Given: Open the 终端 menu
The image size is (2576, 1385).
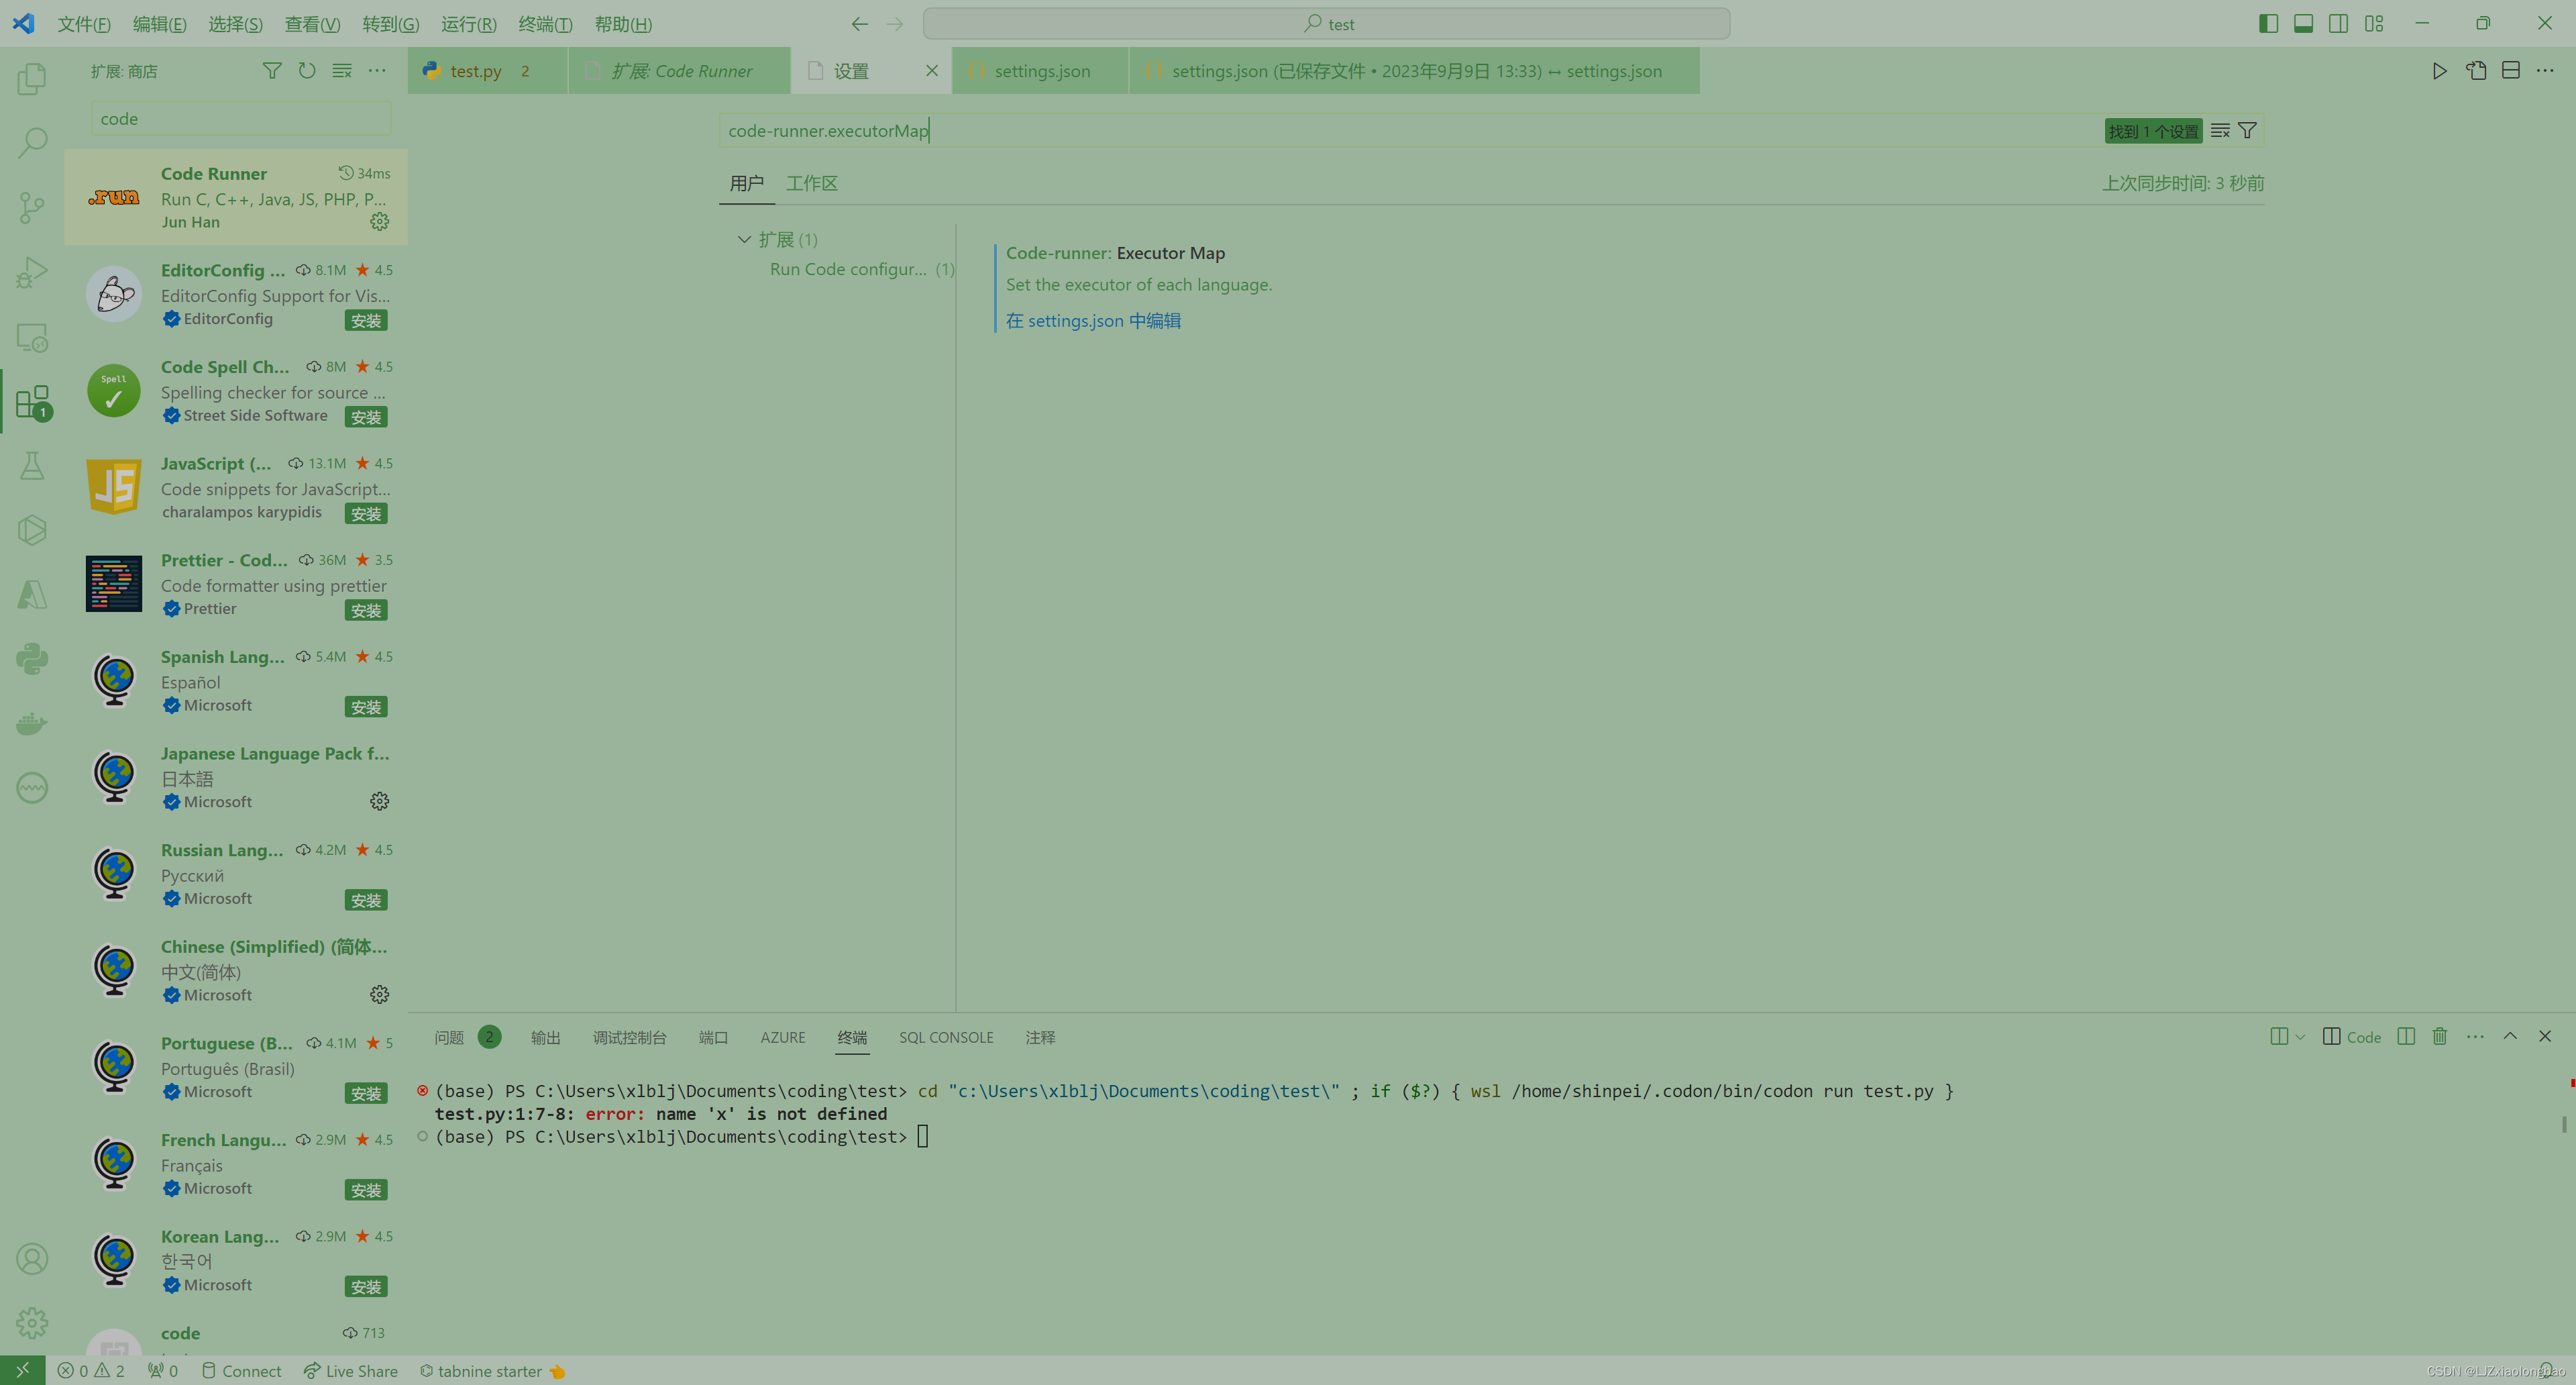Looking at the screenshot, I should [545, 23].
